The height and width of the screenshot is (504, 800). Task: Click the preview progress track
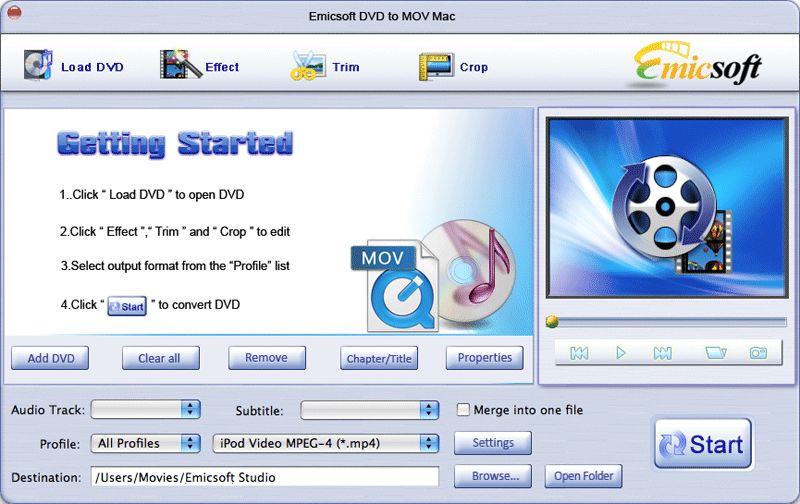coord(672,322)
